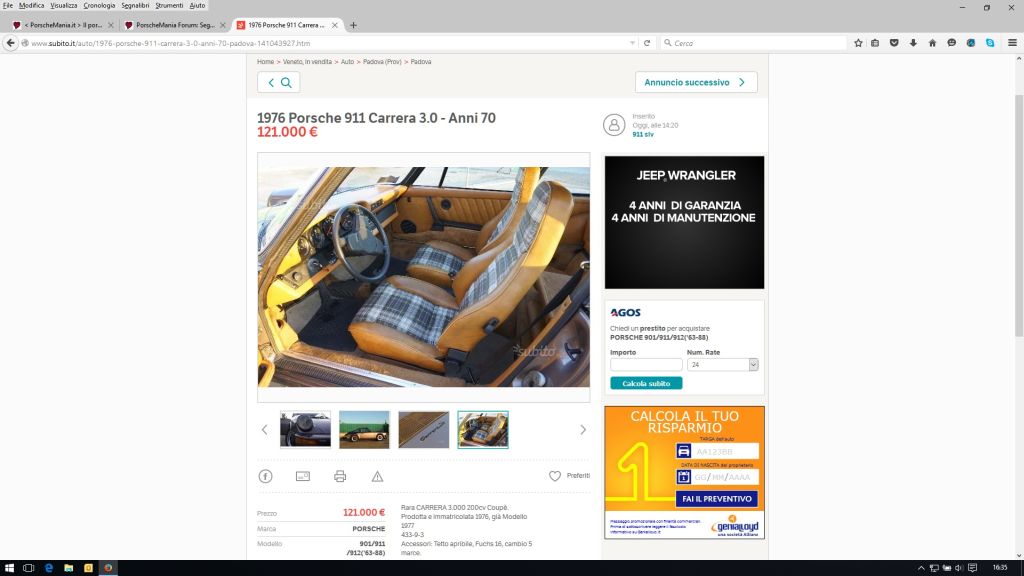The height and width of the screenshot is (576, 1024).
Task: Click the FAI IL PREVENTIVO button
Action: tap(716, 499)
